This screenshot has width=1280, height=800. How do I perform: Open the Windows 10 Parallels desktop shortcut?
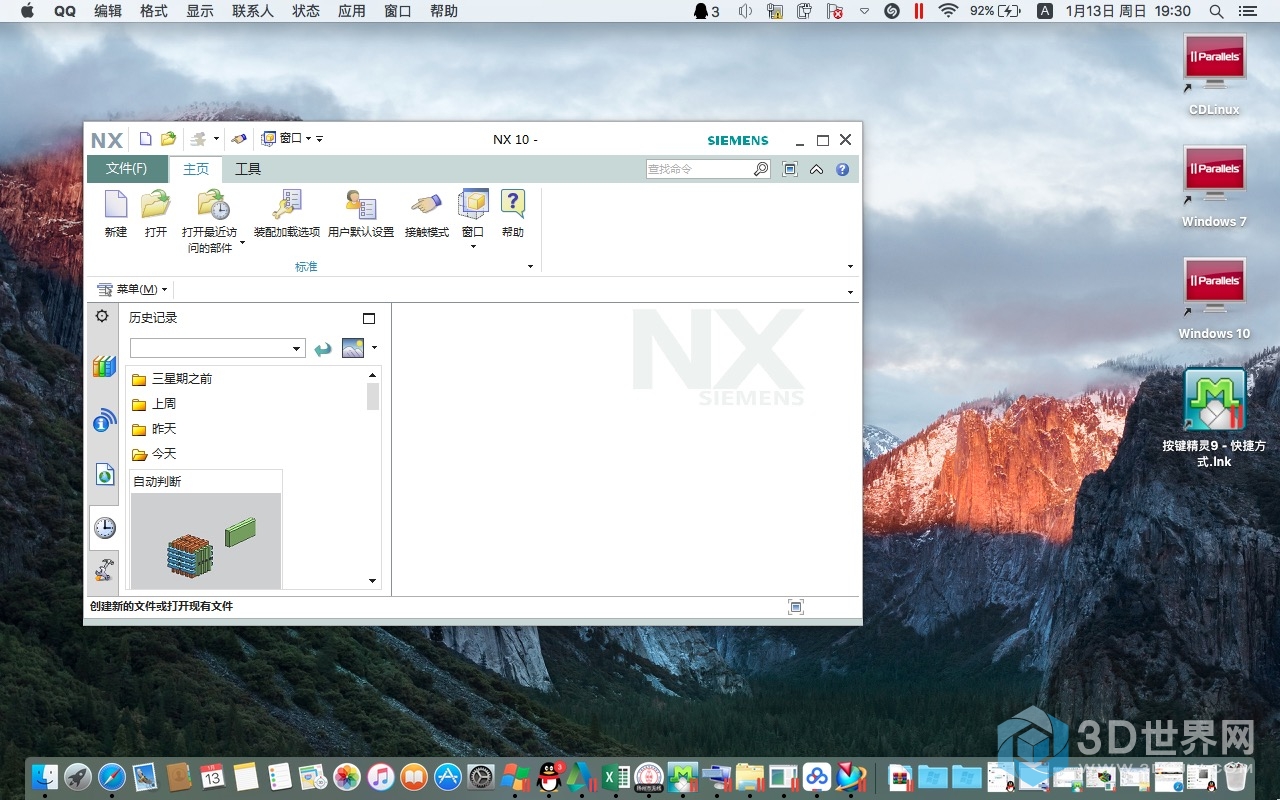tap(1214, 299)
